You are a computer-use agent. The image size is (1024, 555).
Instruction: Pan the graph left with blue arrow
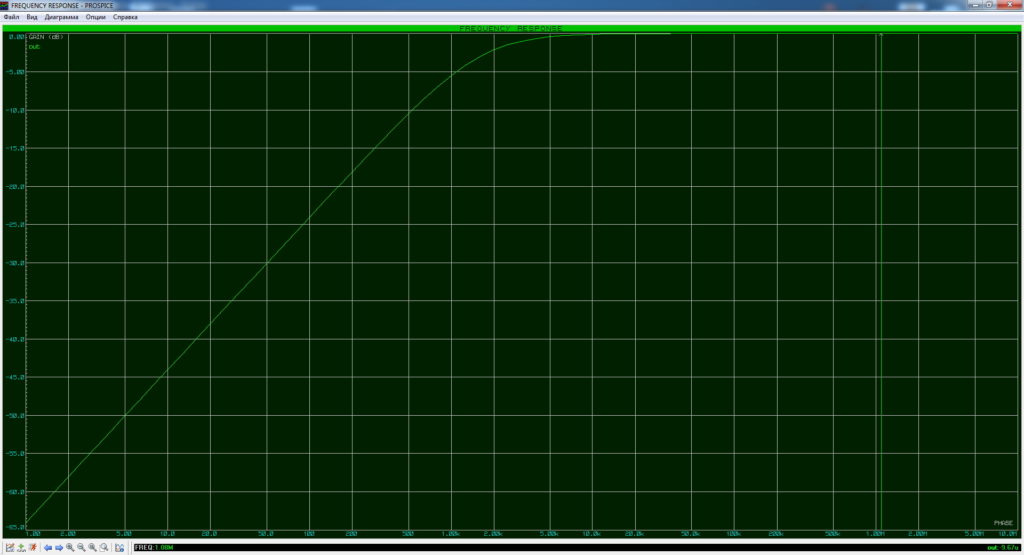point(47,548)
